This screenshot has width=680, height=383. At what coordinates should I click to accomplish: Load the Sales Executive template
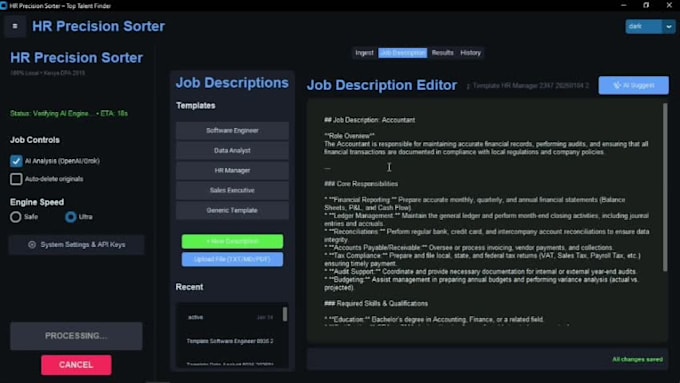coord(232,190)
